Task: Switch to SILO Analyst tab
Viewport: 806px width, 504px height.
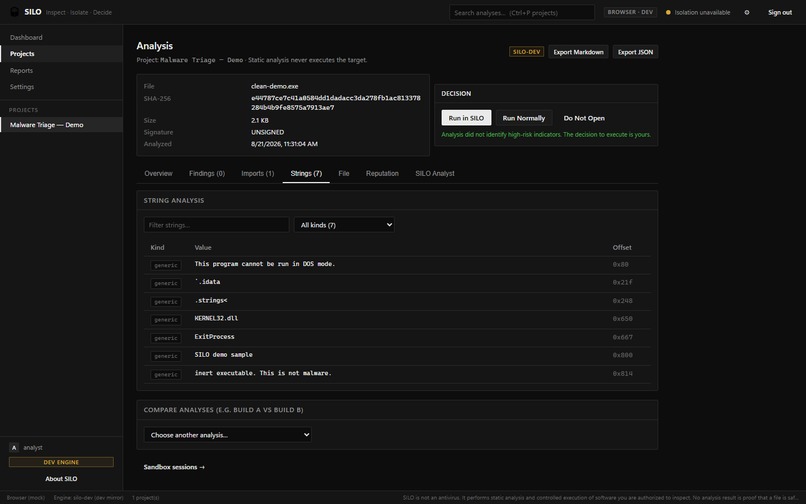Action: pos(435,173)
